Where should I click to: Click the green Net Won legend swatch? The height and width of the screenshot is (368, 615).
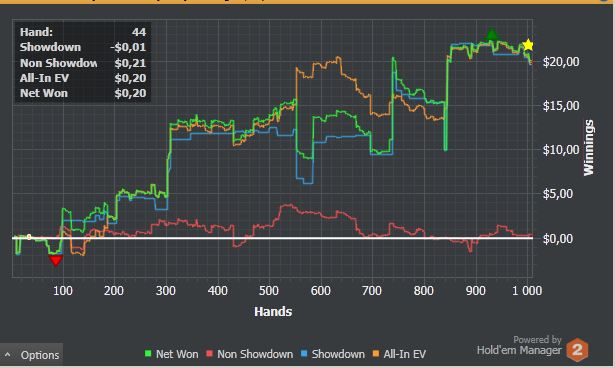pyautogui.click(x=148, y=354)
